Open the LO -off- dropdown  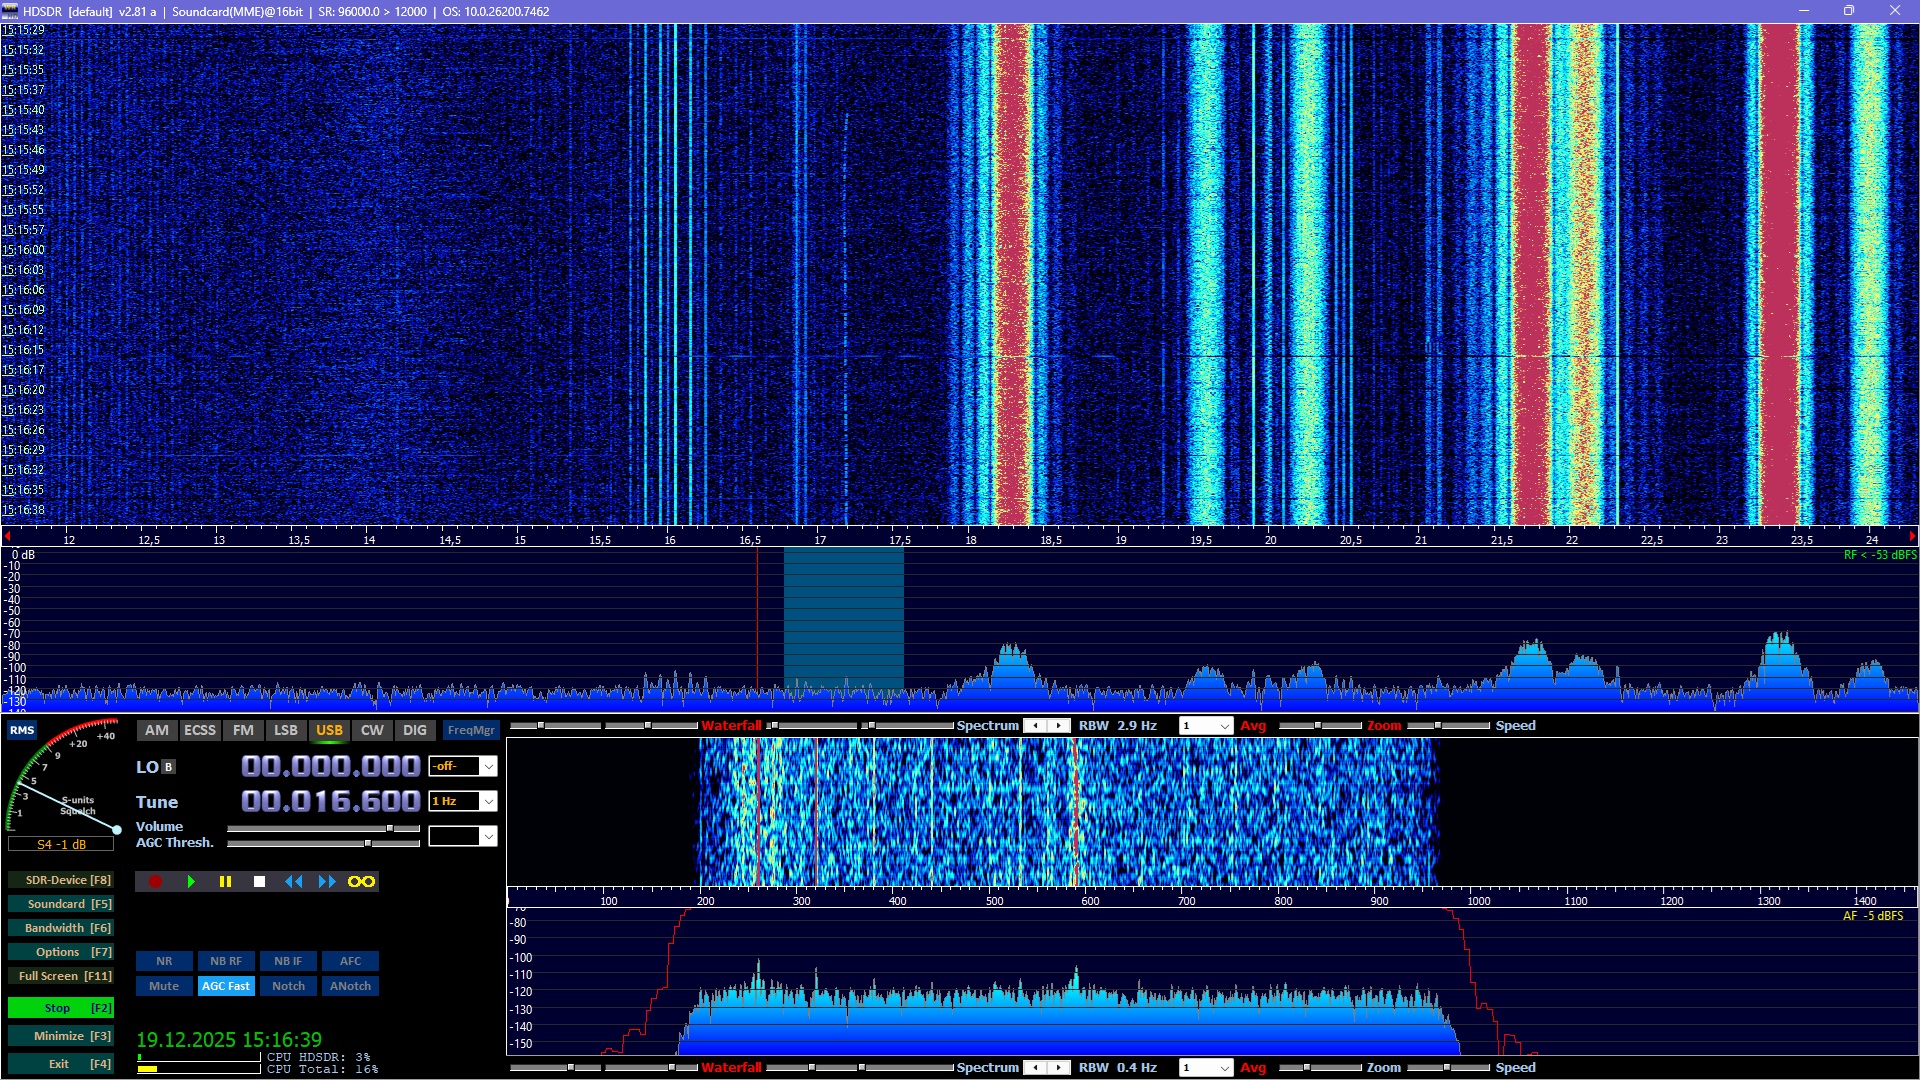488,766
